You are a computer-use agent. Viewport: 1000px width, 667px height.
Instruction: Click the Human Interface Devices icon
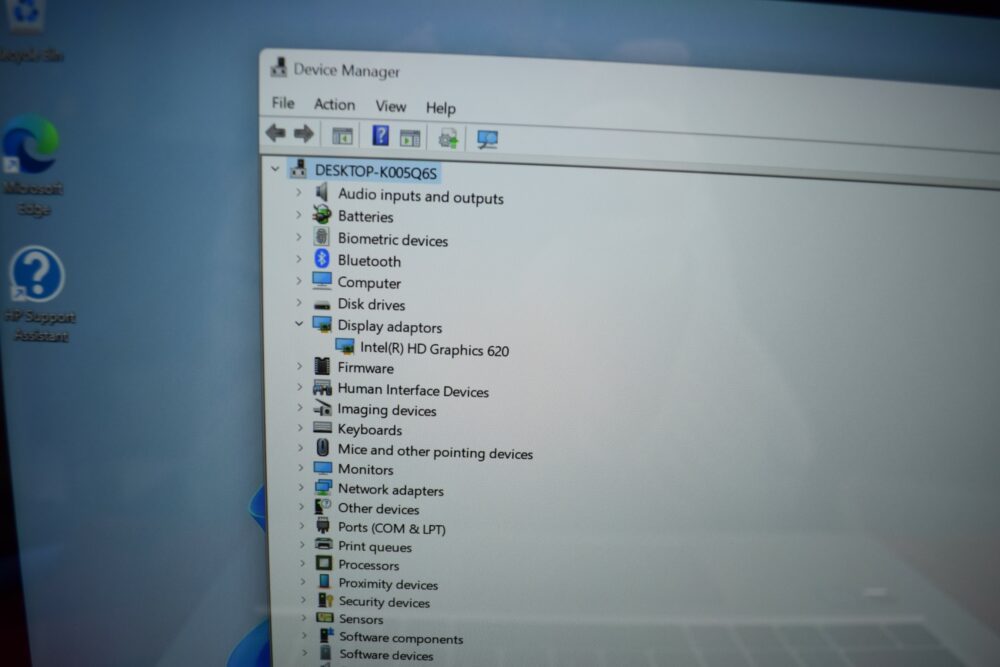click(322, 388)
